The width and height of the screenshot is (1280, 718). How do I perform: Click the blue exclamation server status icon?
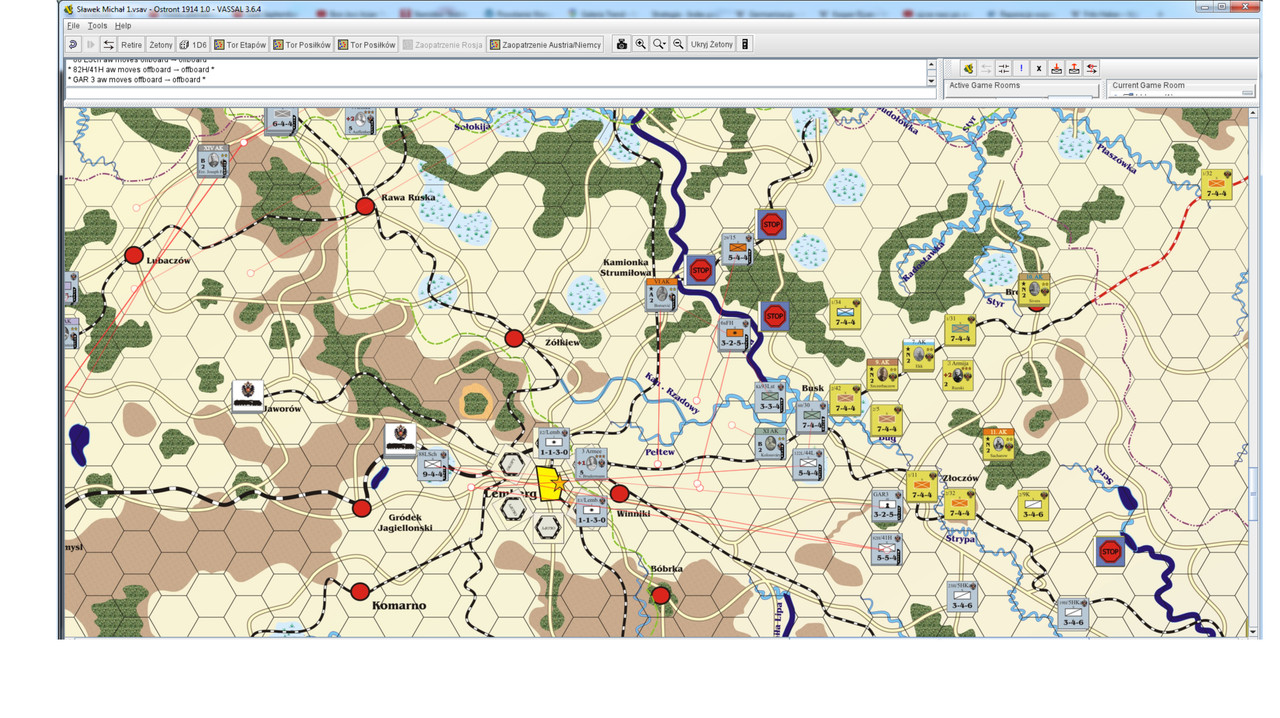point(1021,68)
